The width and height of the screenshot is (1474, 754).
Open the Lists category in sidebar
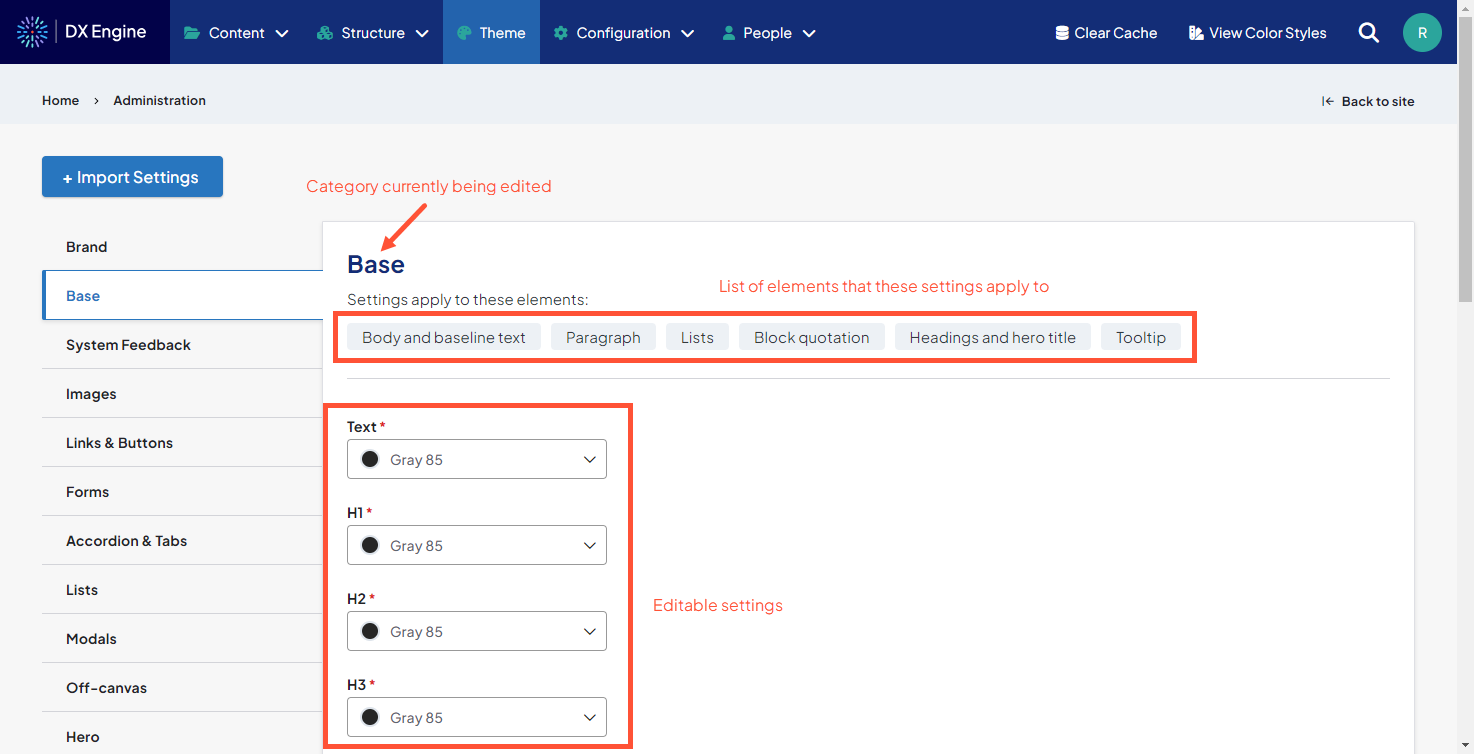pyautogui.click(x=182, y=589)
